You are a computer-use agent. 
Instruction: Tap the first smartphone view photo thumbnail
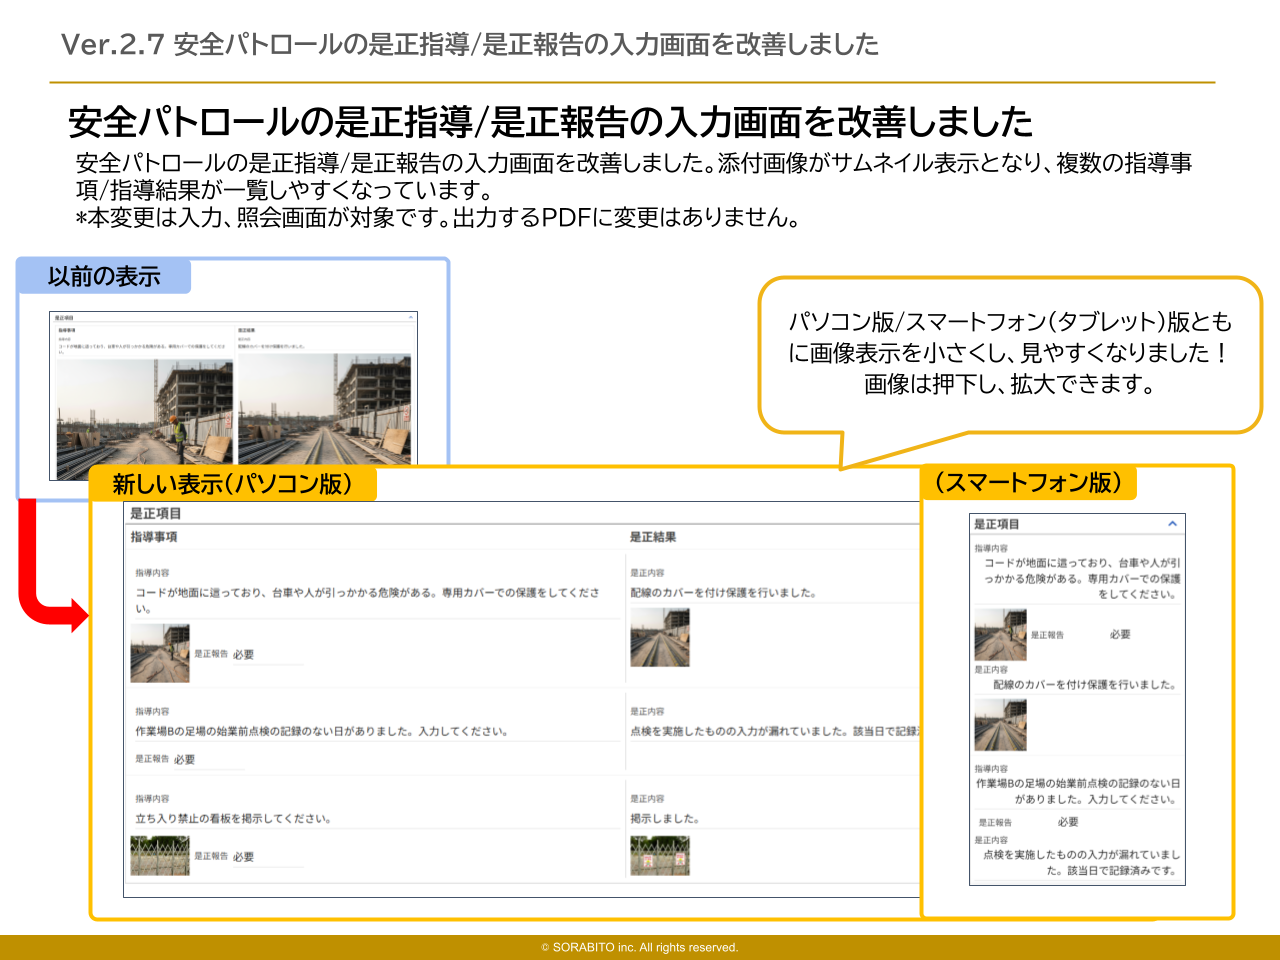1000,635
